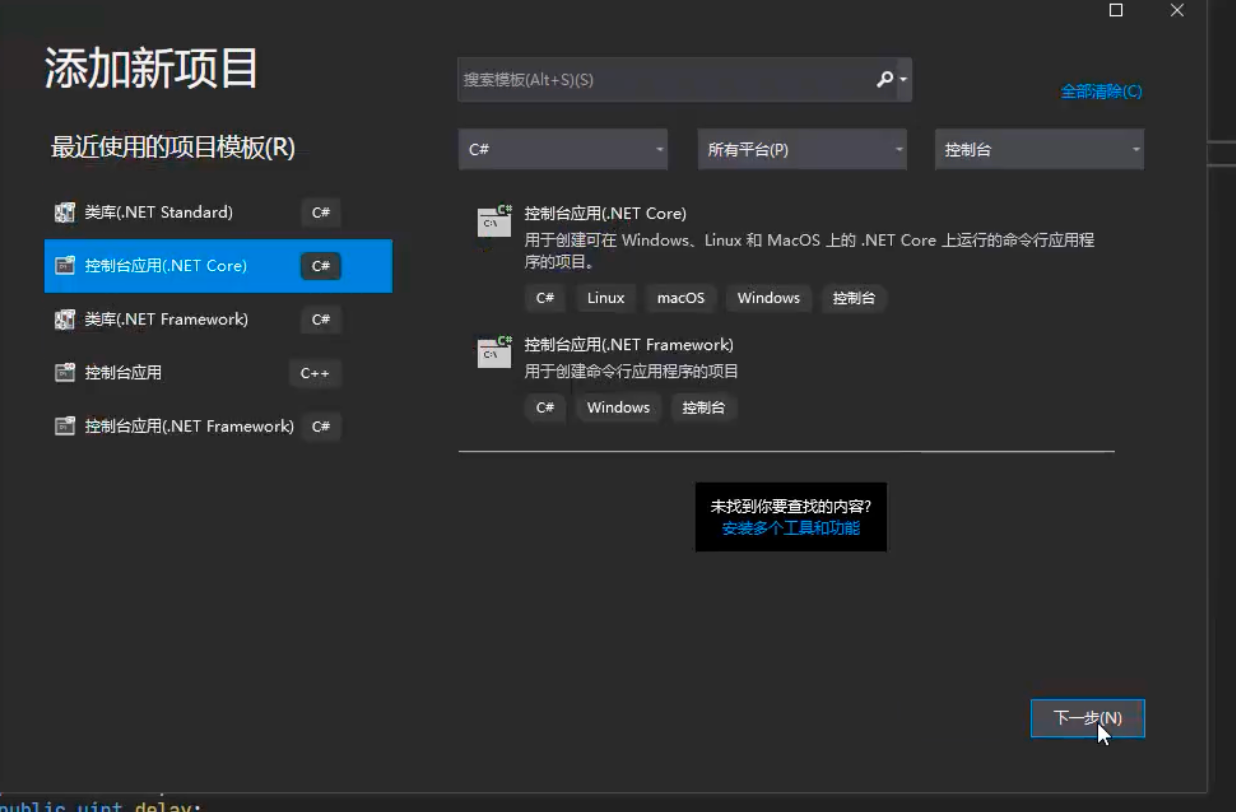The width and height of the screenshot is (1236, 812).
Task: Click the 全部清除(C) link
Action: pos(1101,91)
